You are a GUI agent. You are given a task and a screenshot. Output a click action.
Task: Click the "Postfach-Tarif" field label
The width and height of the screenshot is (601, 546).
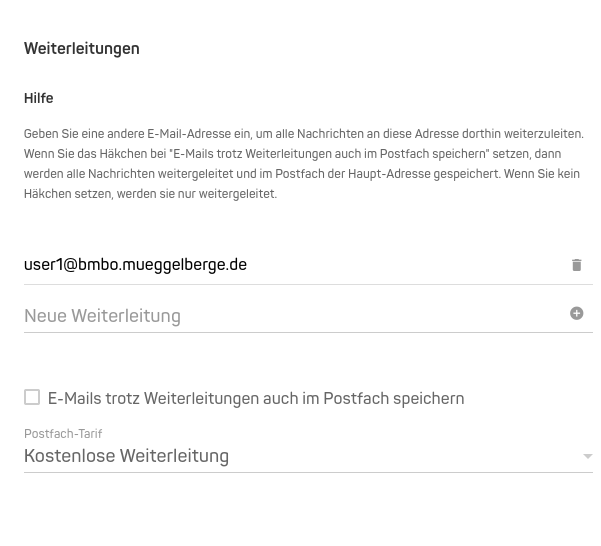coord(63,434)
